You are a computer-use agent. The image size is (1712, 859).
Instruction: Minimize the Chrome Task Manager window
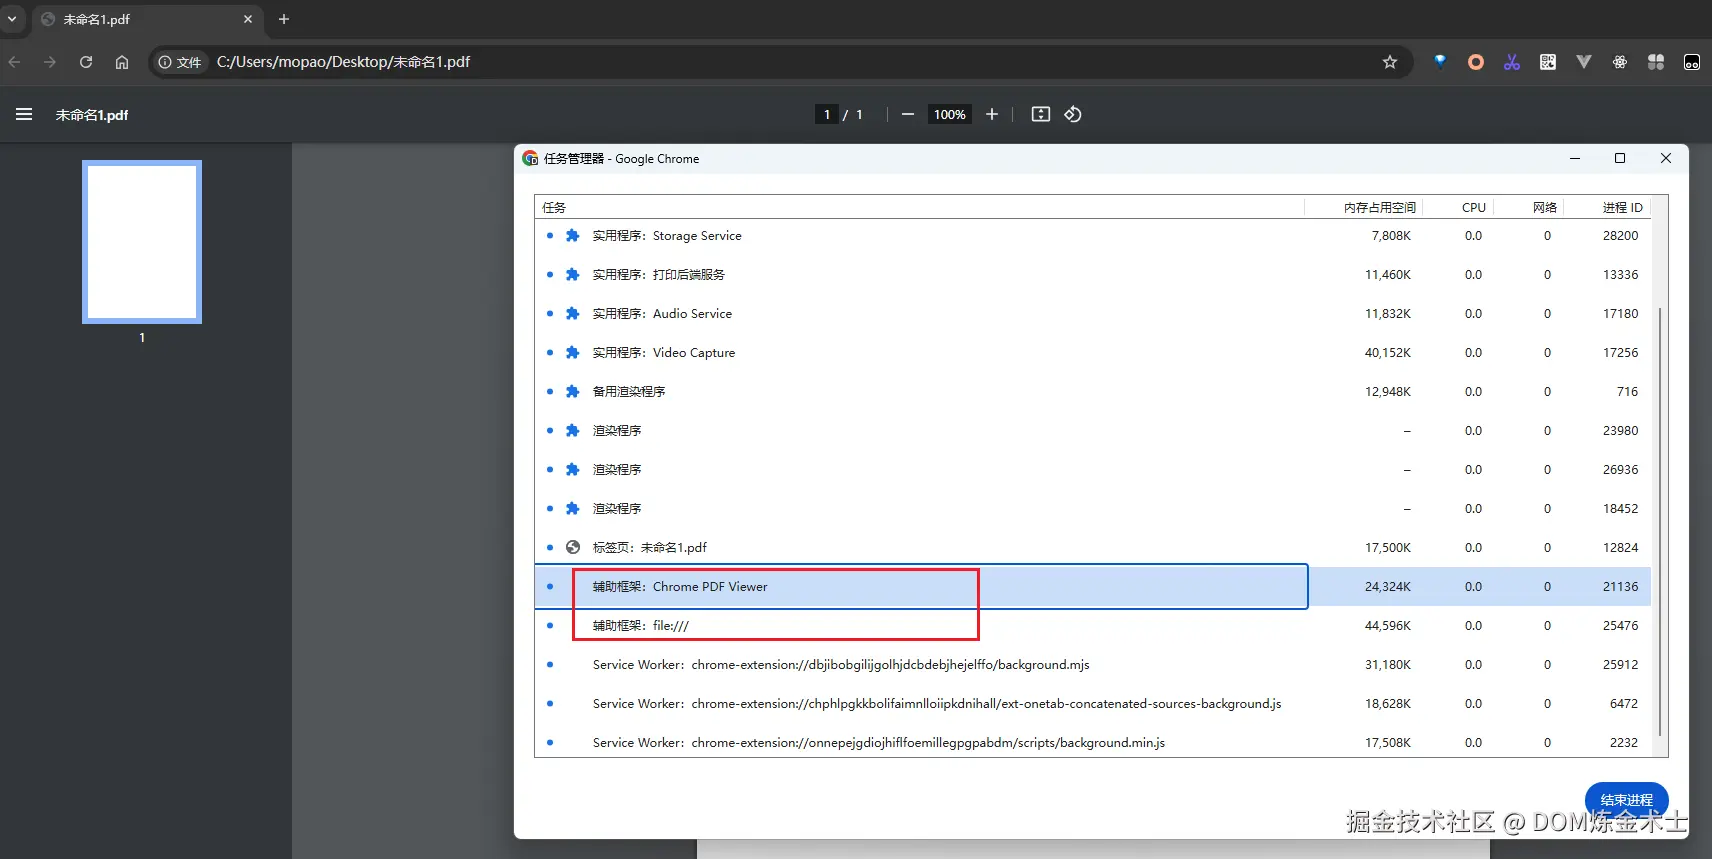pos(1575,158)
